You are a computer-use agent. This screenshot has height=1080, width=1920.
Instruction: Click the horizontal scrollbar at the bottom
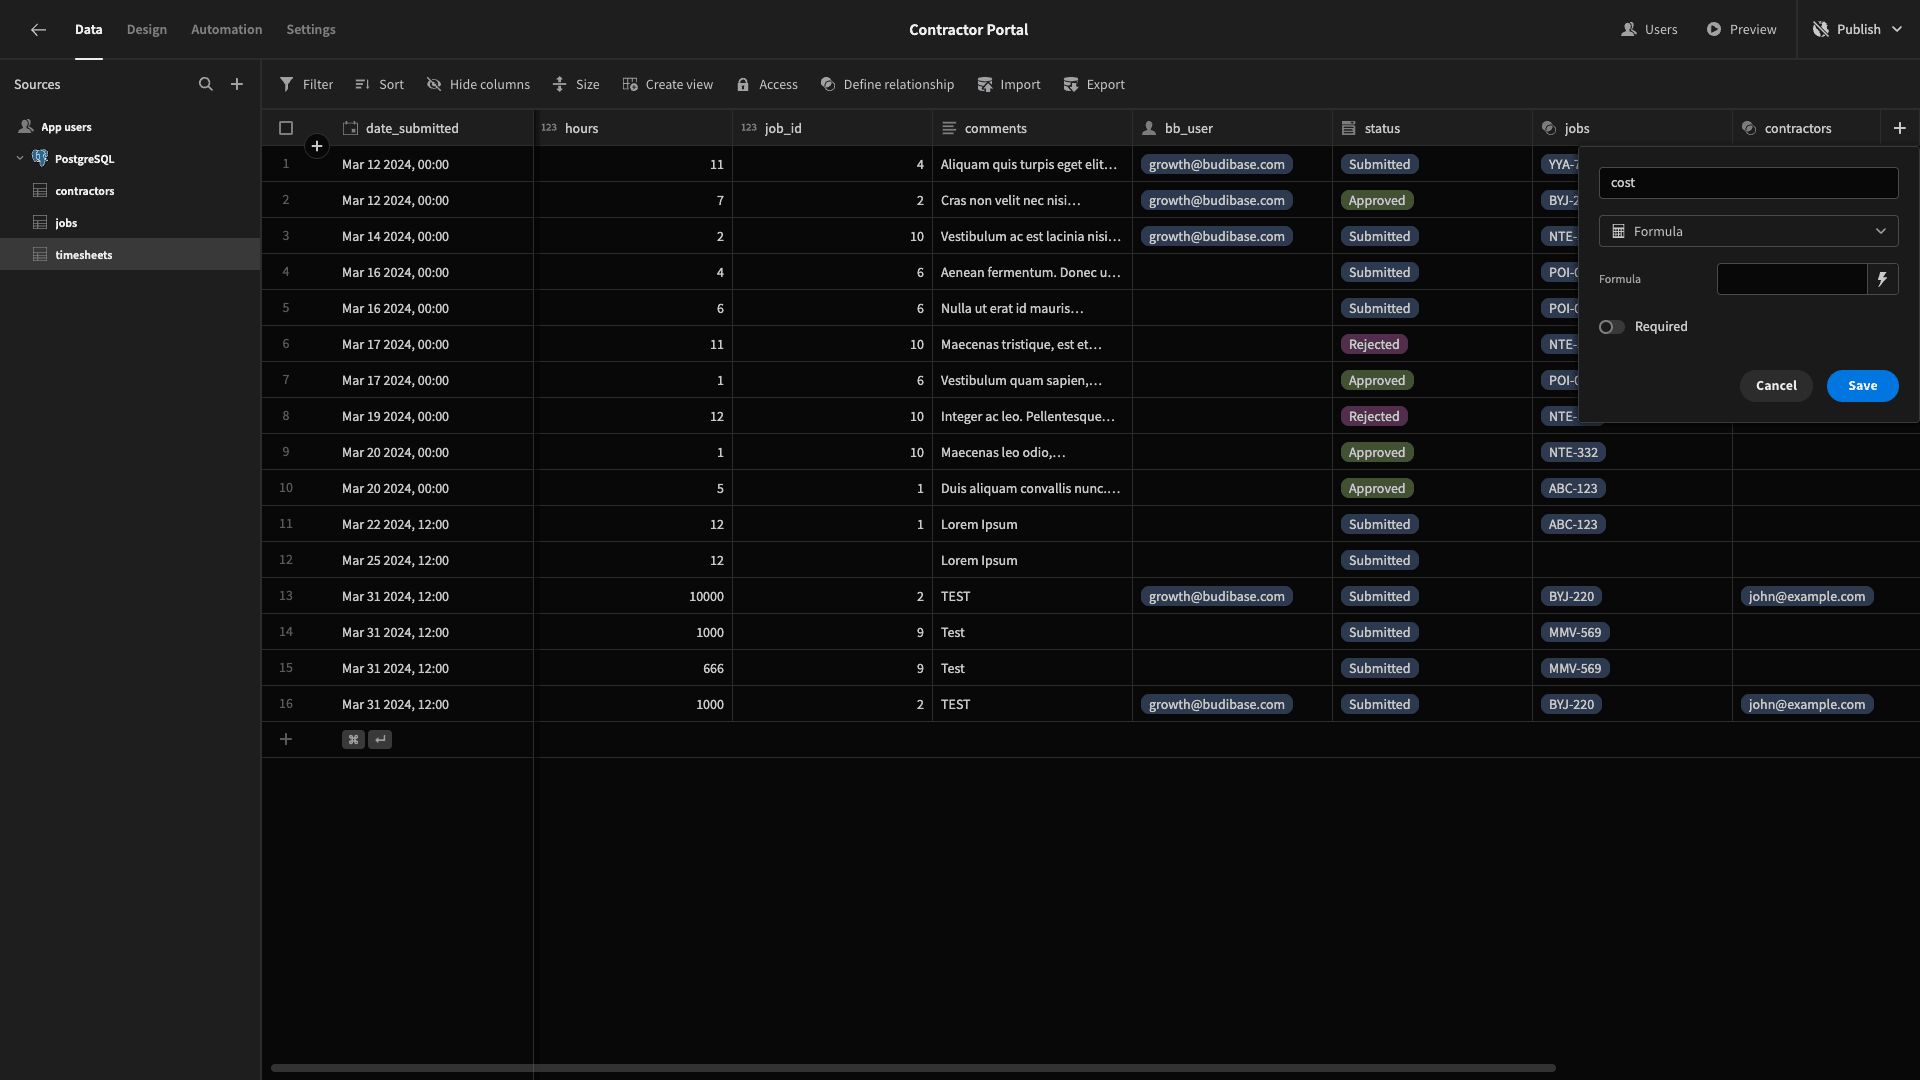coord(913,1068)
